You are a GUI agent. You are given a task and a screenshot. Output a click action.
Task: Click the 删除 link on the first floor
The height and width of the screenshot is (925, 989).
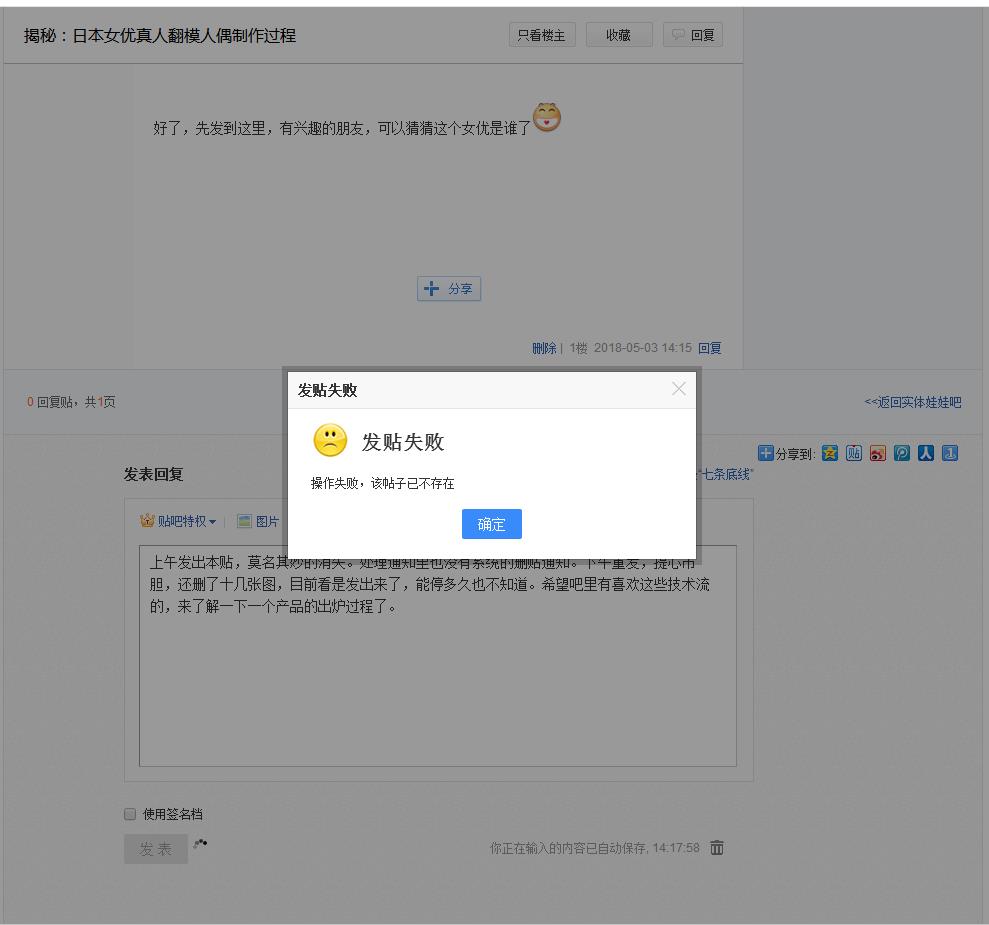[x=544, y=348]
